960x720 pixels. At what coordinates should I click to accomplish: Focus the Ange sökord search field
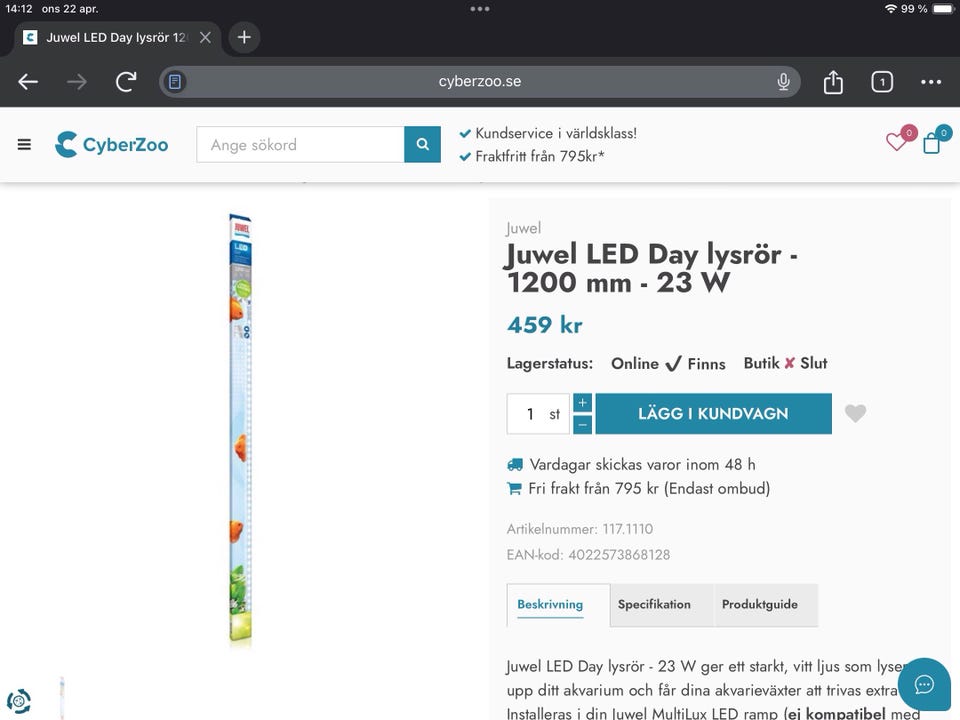tap(300, 145)
